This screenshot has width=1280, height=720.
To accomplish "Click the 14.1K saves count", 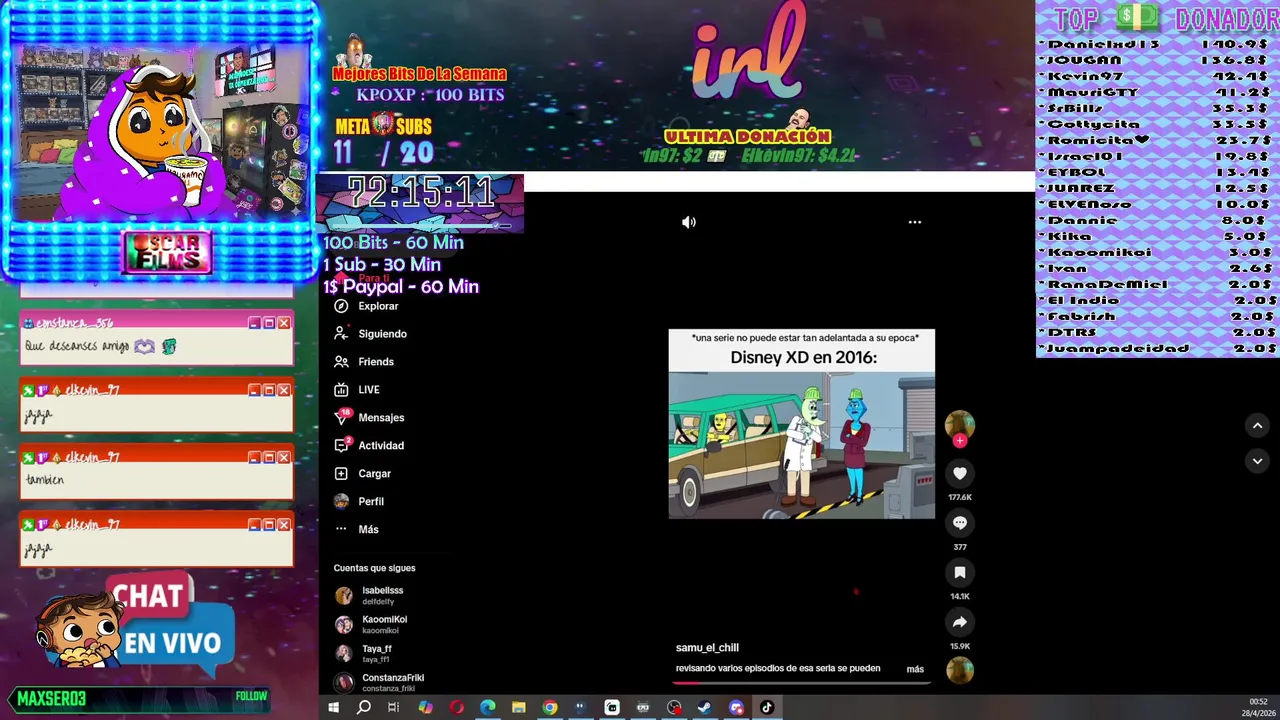I will pos(960,596).
